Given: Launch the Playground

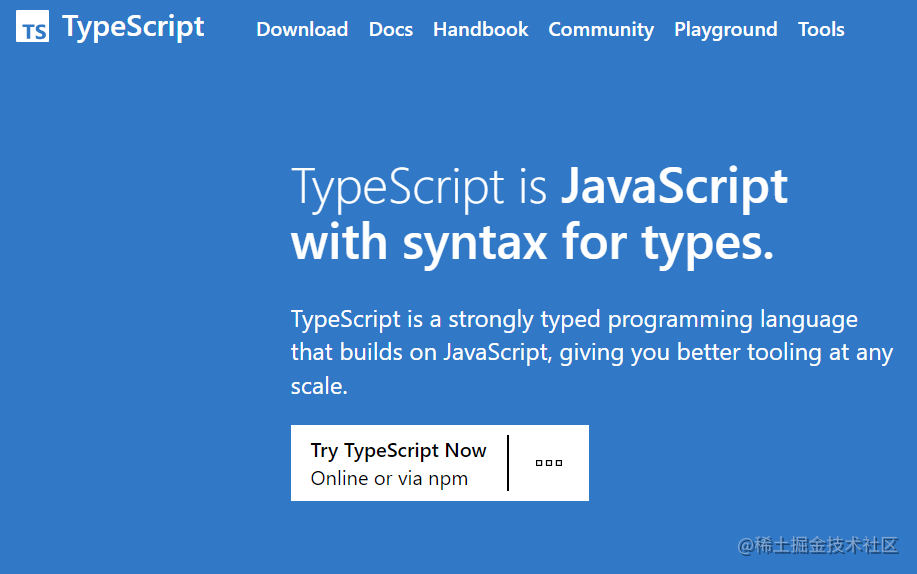Looking at the screenshot, I should point(726,30).
